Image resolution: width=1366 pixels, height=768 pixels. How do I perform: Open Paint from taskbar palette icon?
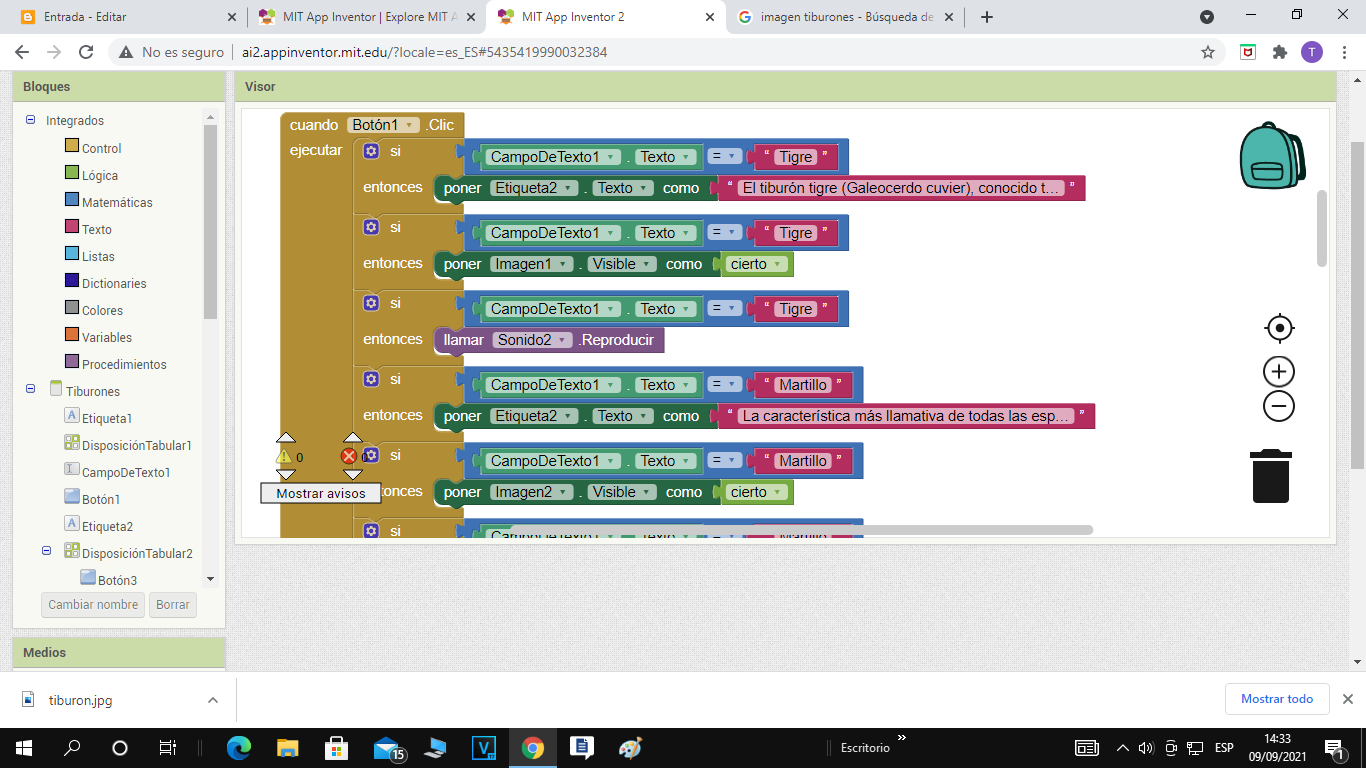tap(630, 748)
